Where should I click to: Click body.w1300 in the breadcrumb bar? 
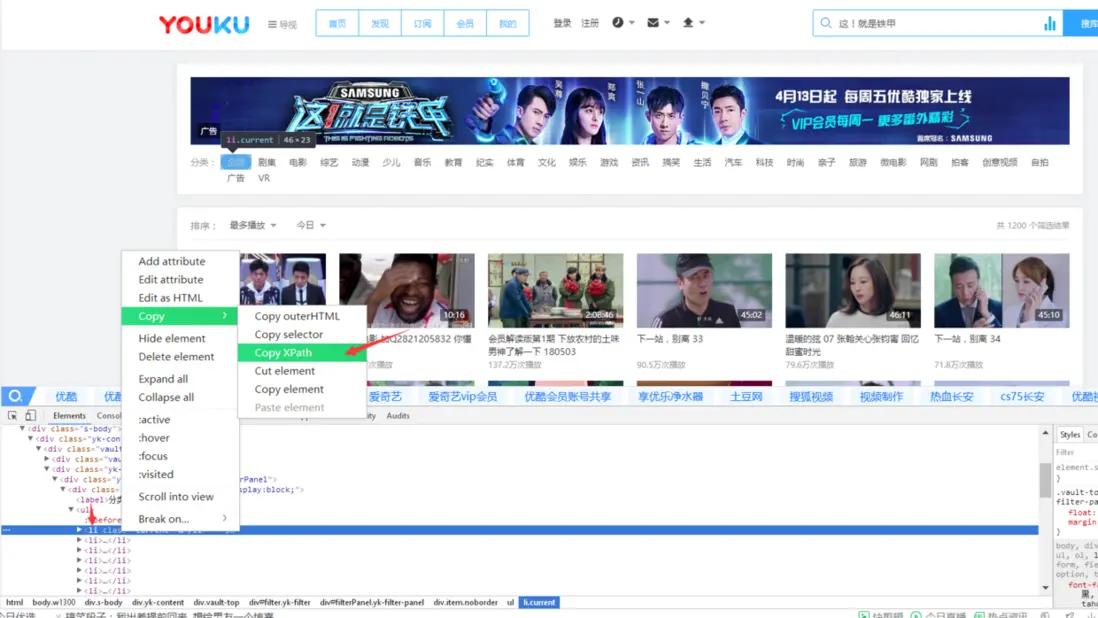coord(54,603)
